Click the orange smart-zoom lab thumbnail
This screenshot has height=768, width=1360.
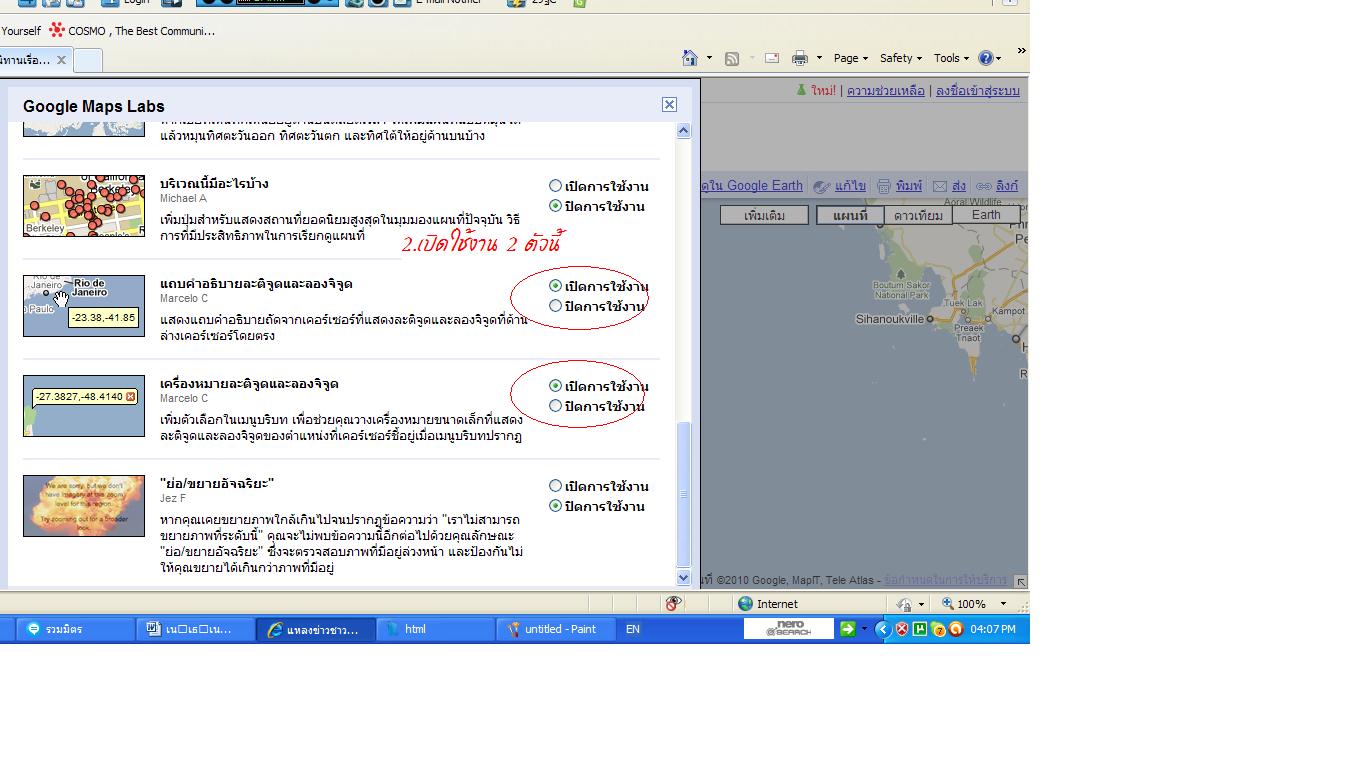coord(84,506)
